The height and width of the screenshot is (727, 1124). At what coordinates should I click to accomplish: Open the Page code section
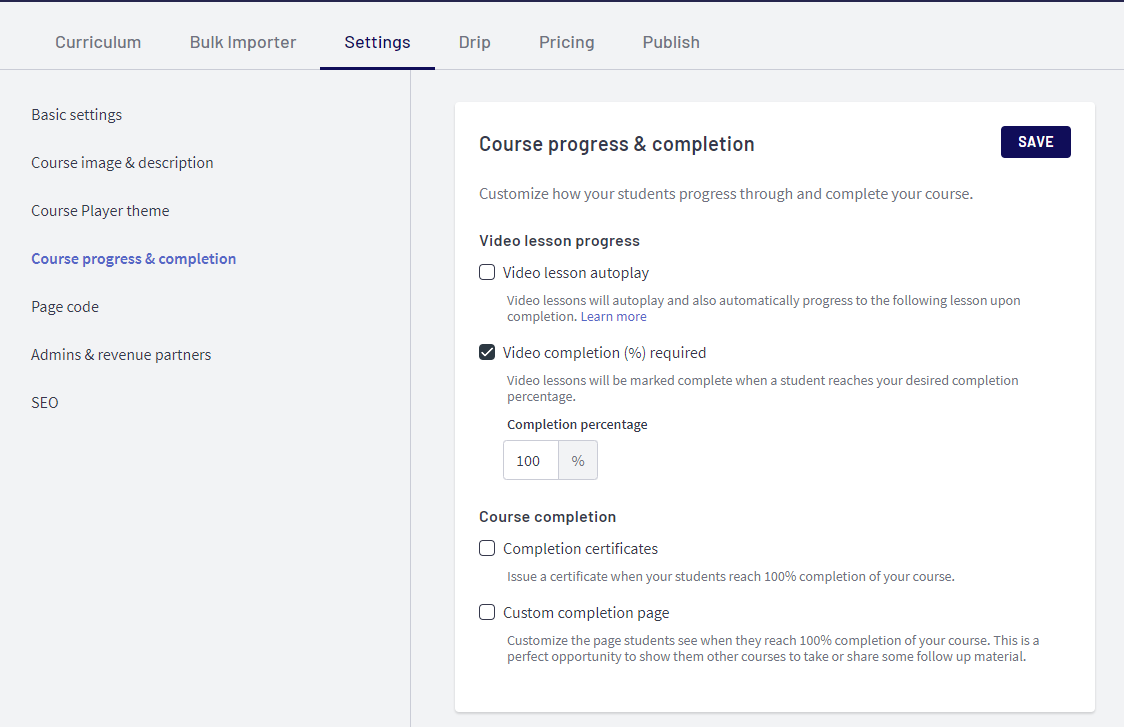click(x=65, y=306)
